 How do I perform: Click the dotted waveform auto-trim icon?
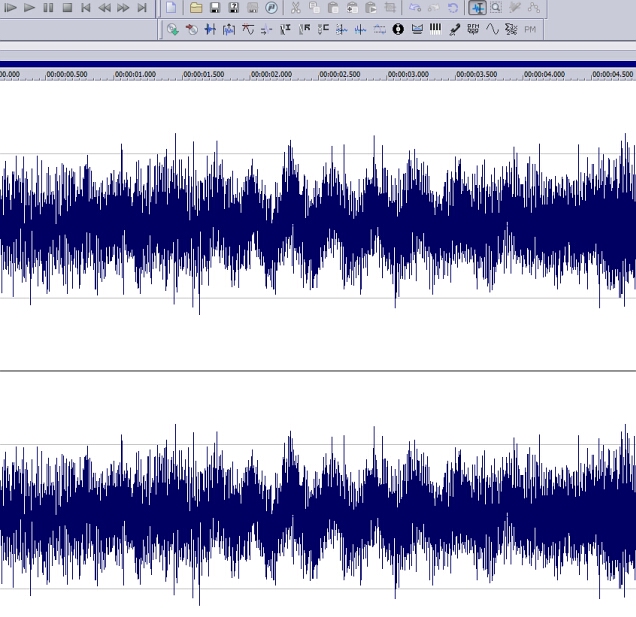[342, 29]
